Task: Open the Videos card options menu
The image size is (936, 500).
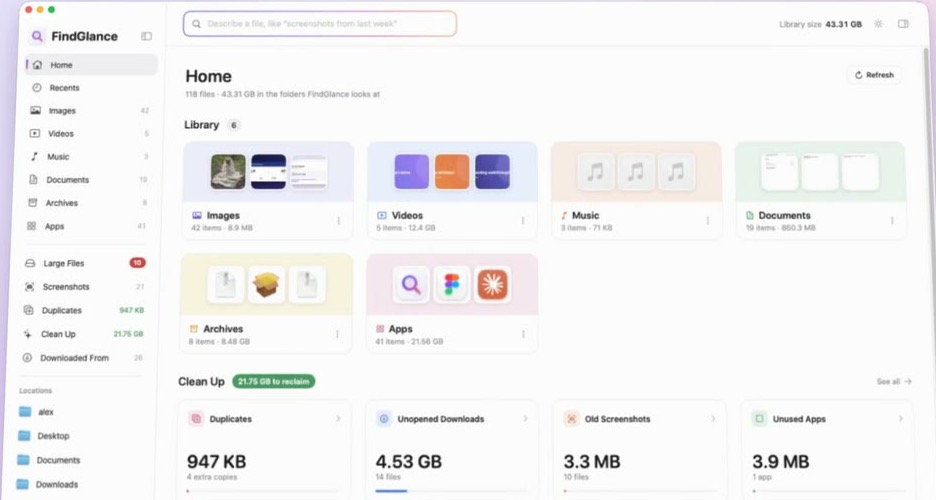Action: point(523,221)
